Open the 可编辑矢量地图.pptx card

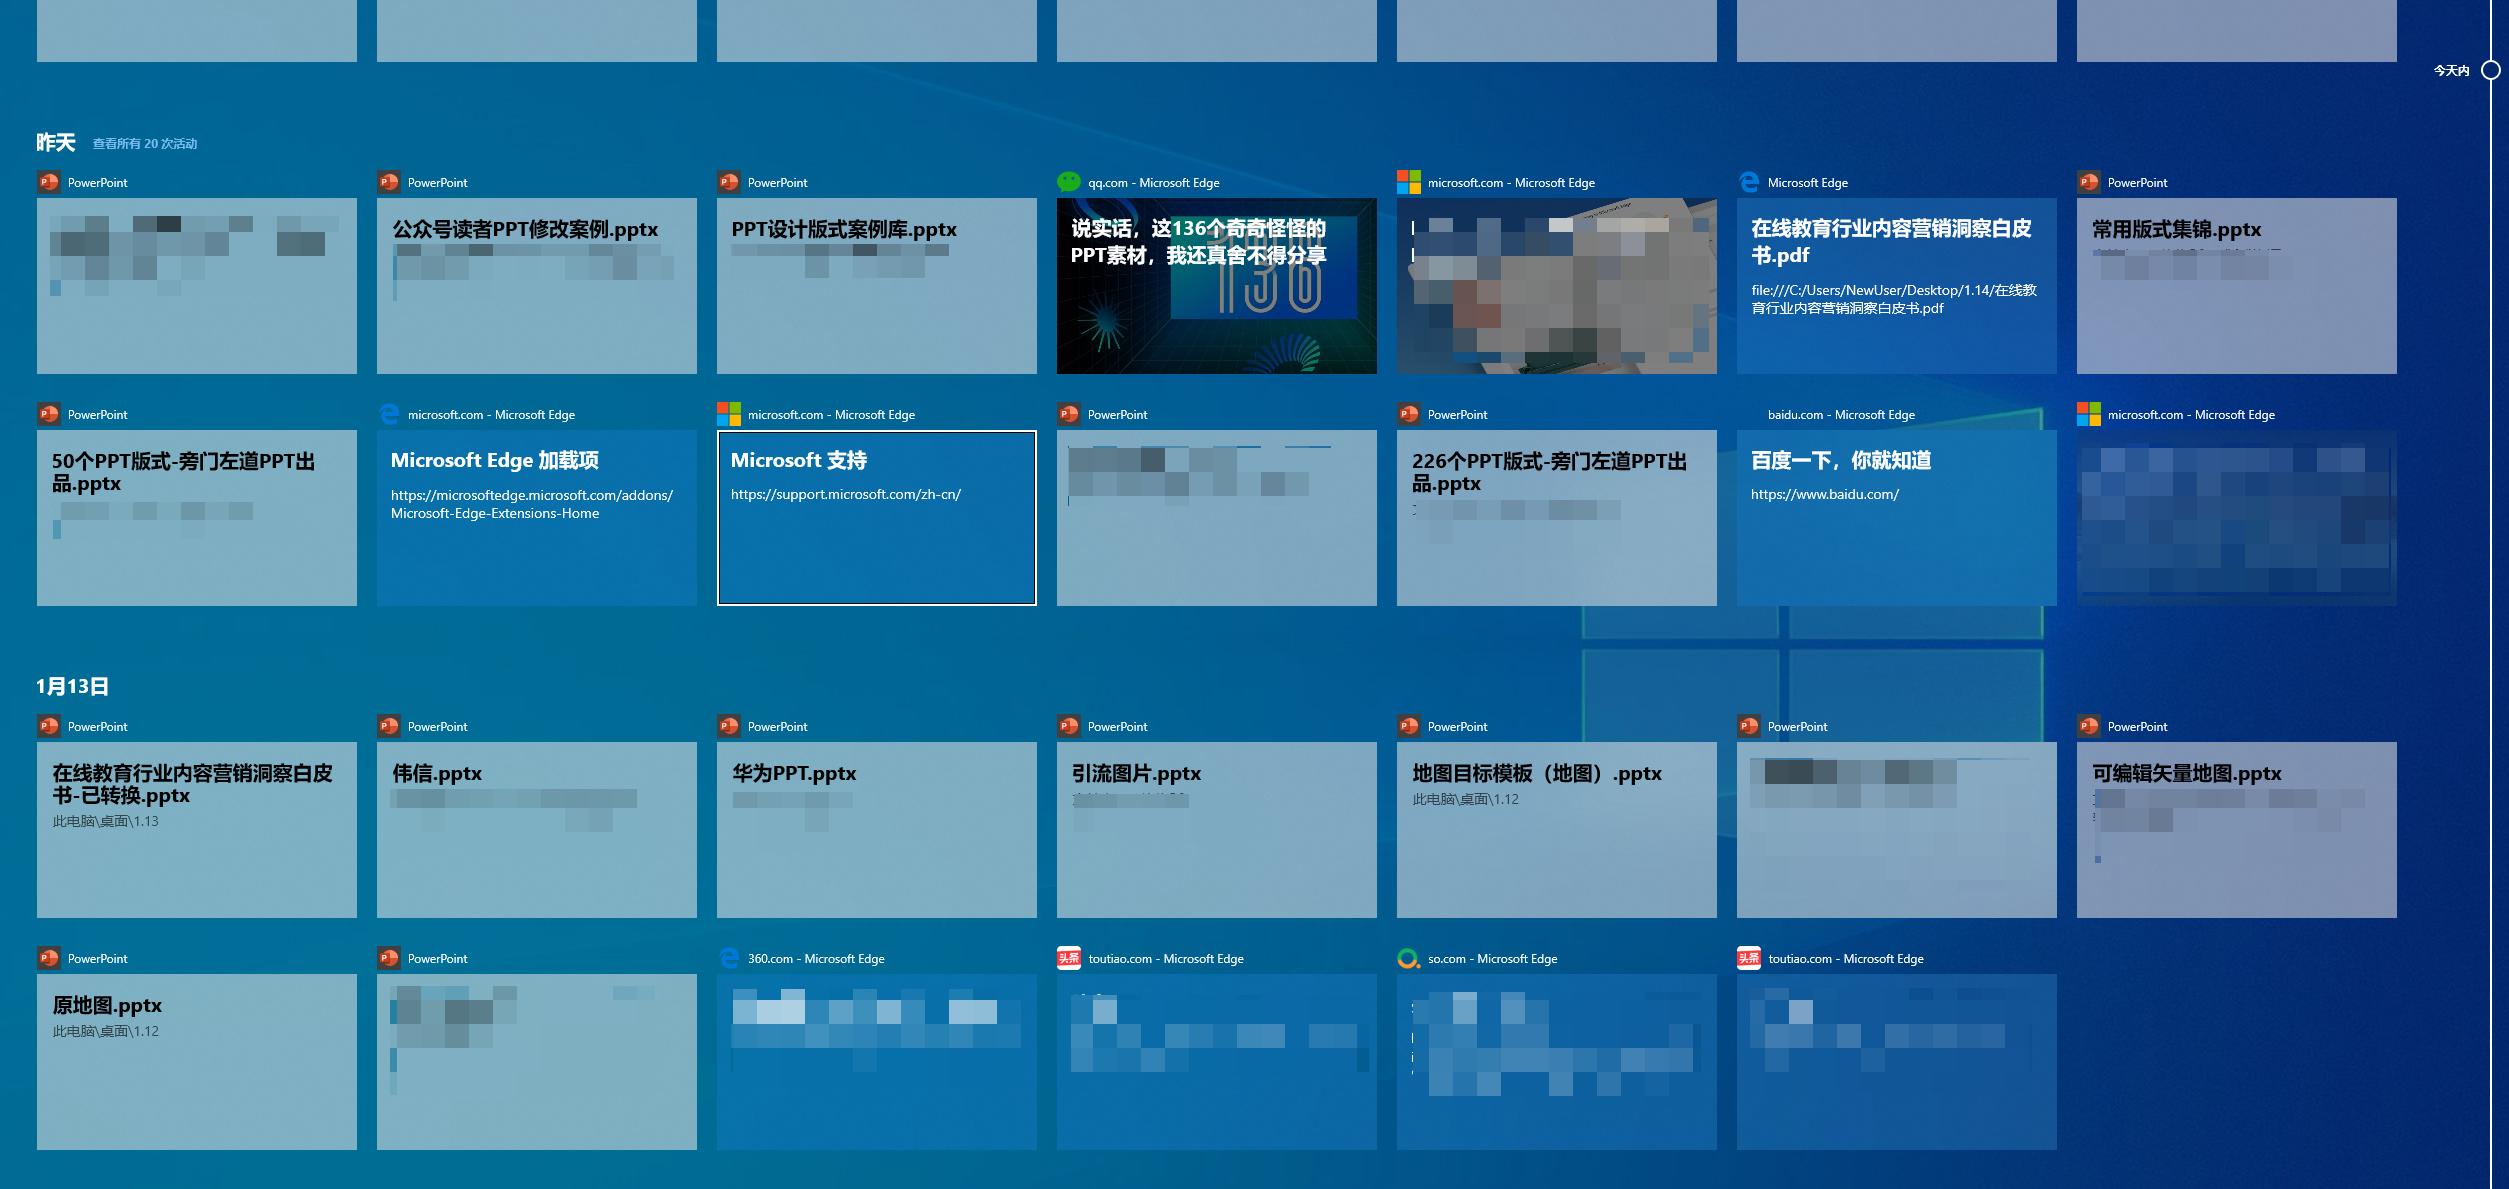click(2236, 830)
